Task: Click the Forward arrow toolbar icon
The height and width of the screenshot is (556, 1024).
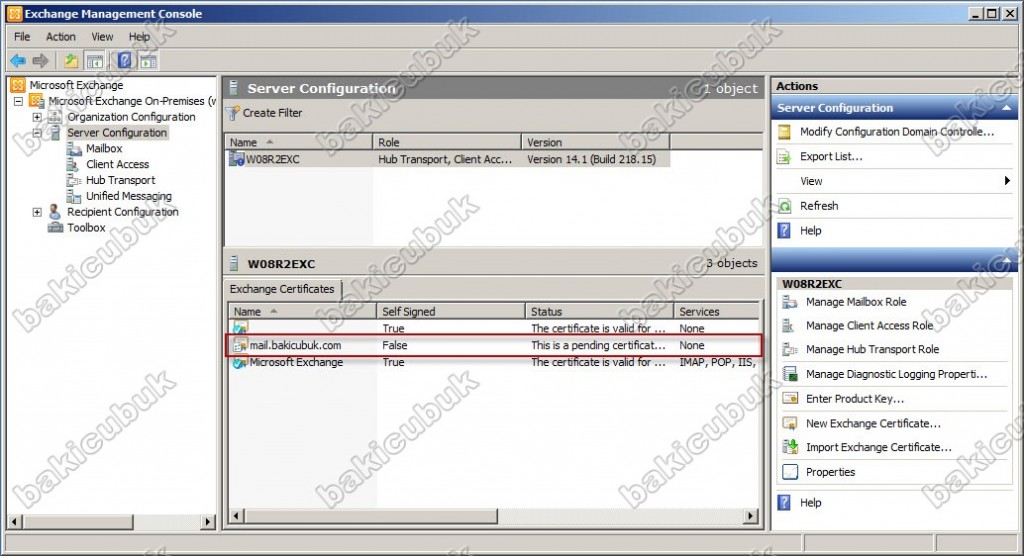Action: click(x=40, y=61)
